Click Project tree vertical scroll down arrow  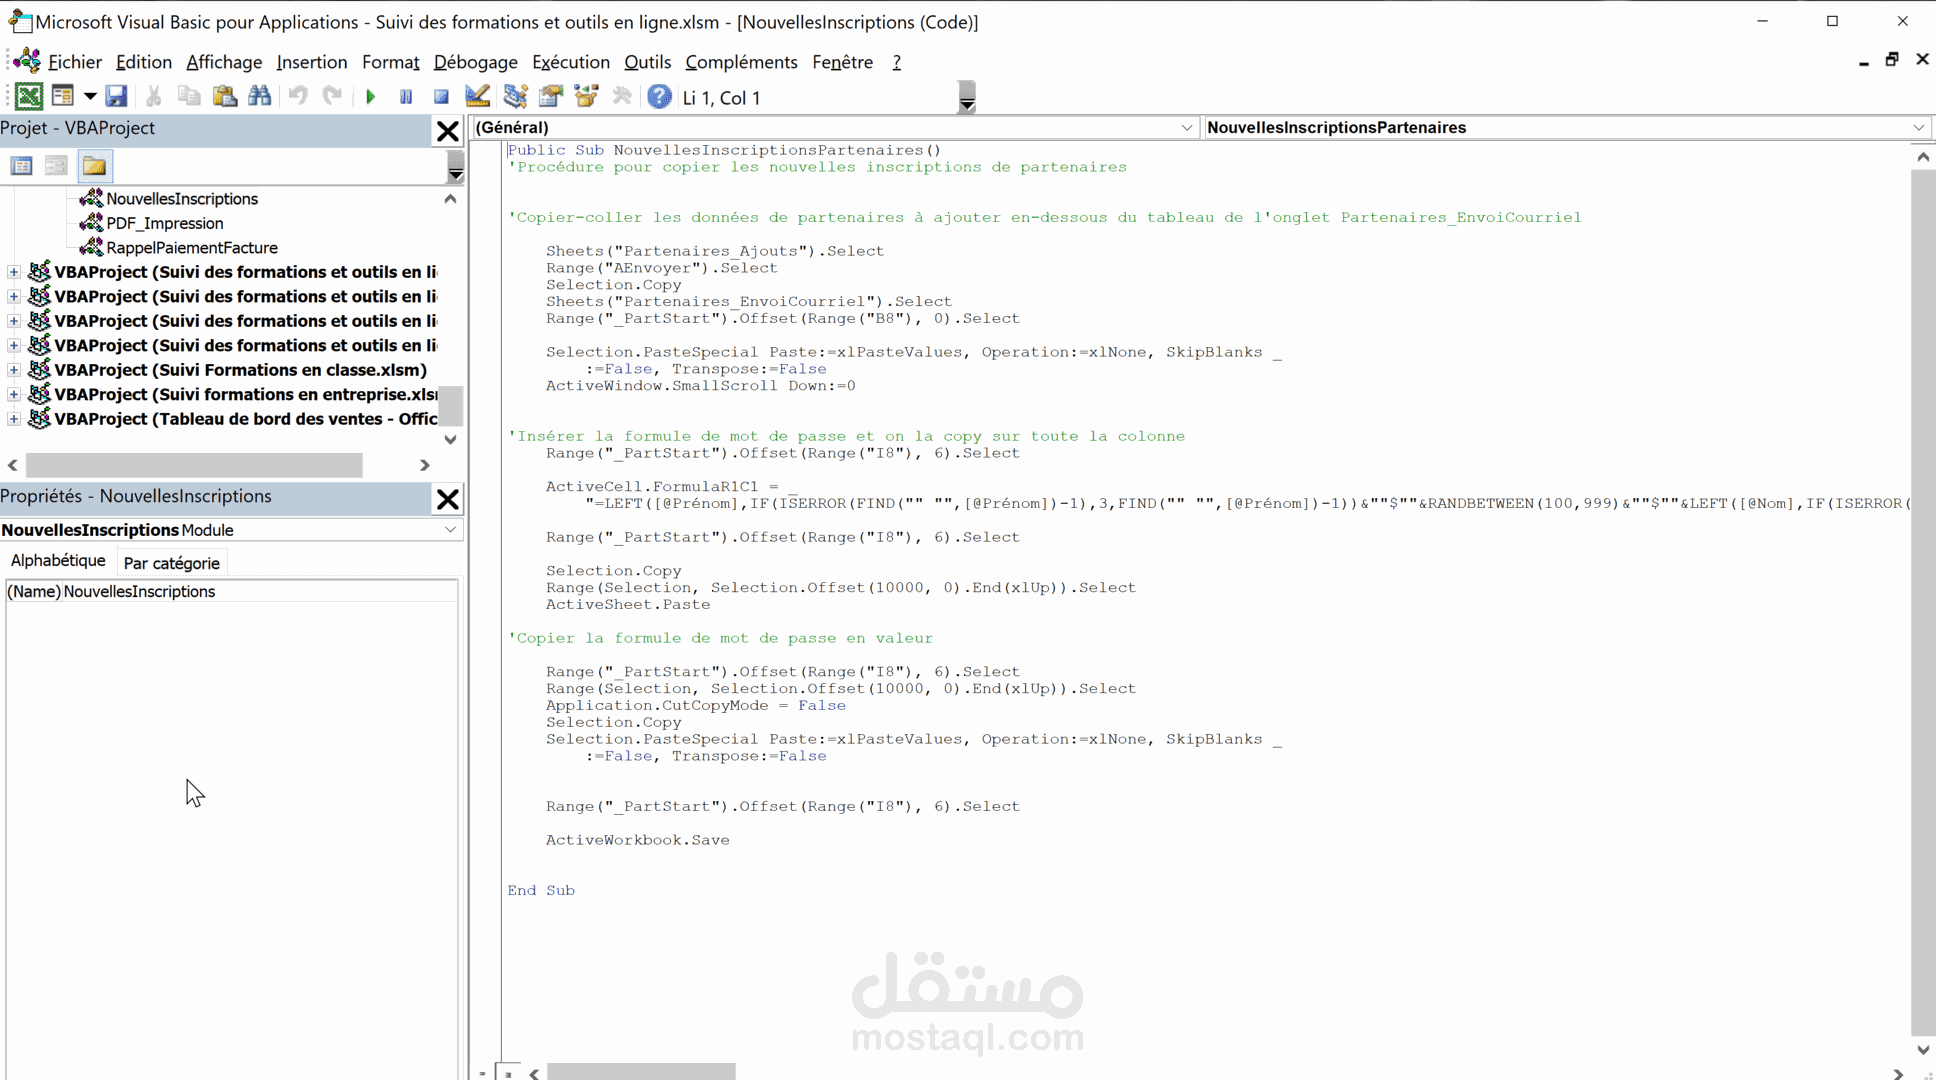451,439
